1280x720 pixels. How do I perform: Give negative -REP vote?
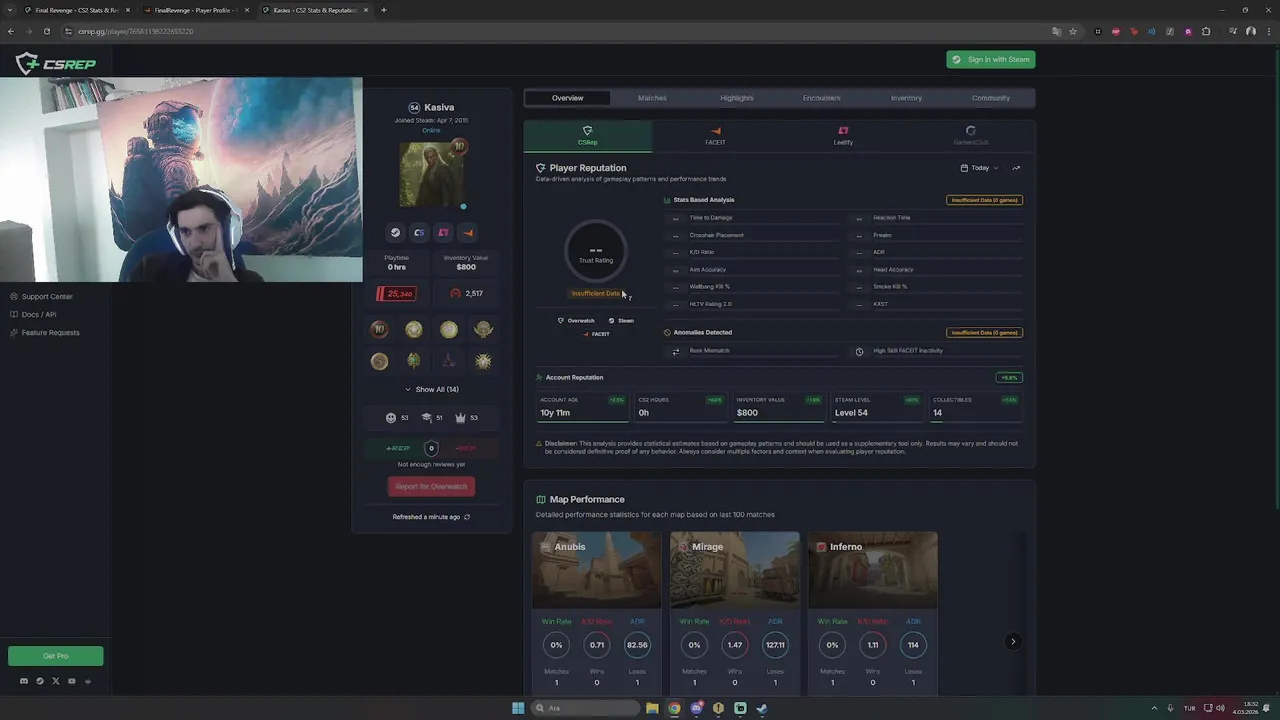pyautogui.click(x=465, y=448)
